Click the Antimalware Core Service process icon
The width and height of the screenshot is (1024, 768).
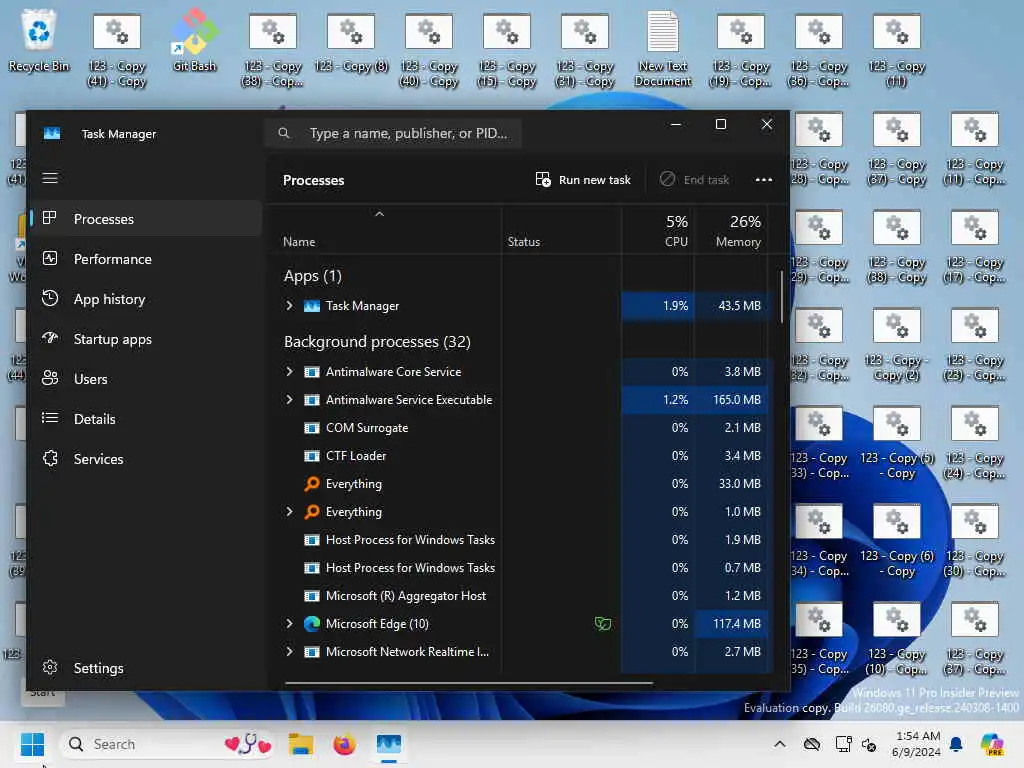(312, 372)
